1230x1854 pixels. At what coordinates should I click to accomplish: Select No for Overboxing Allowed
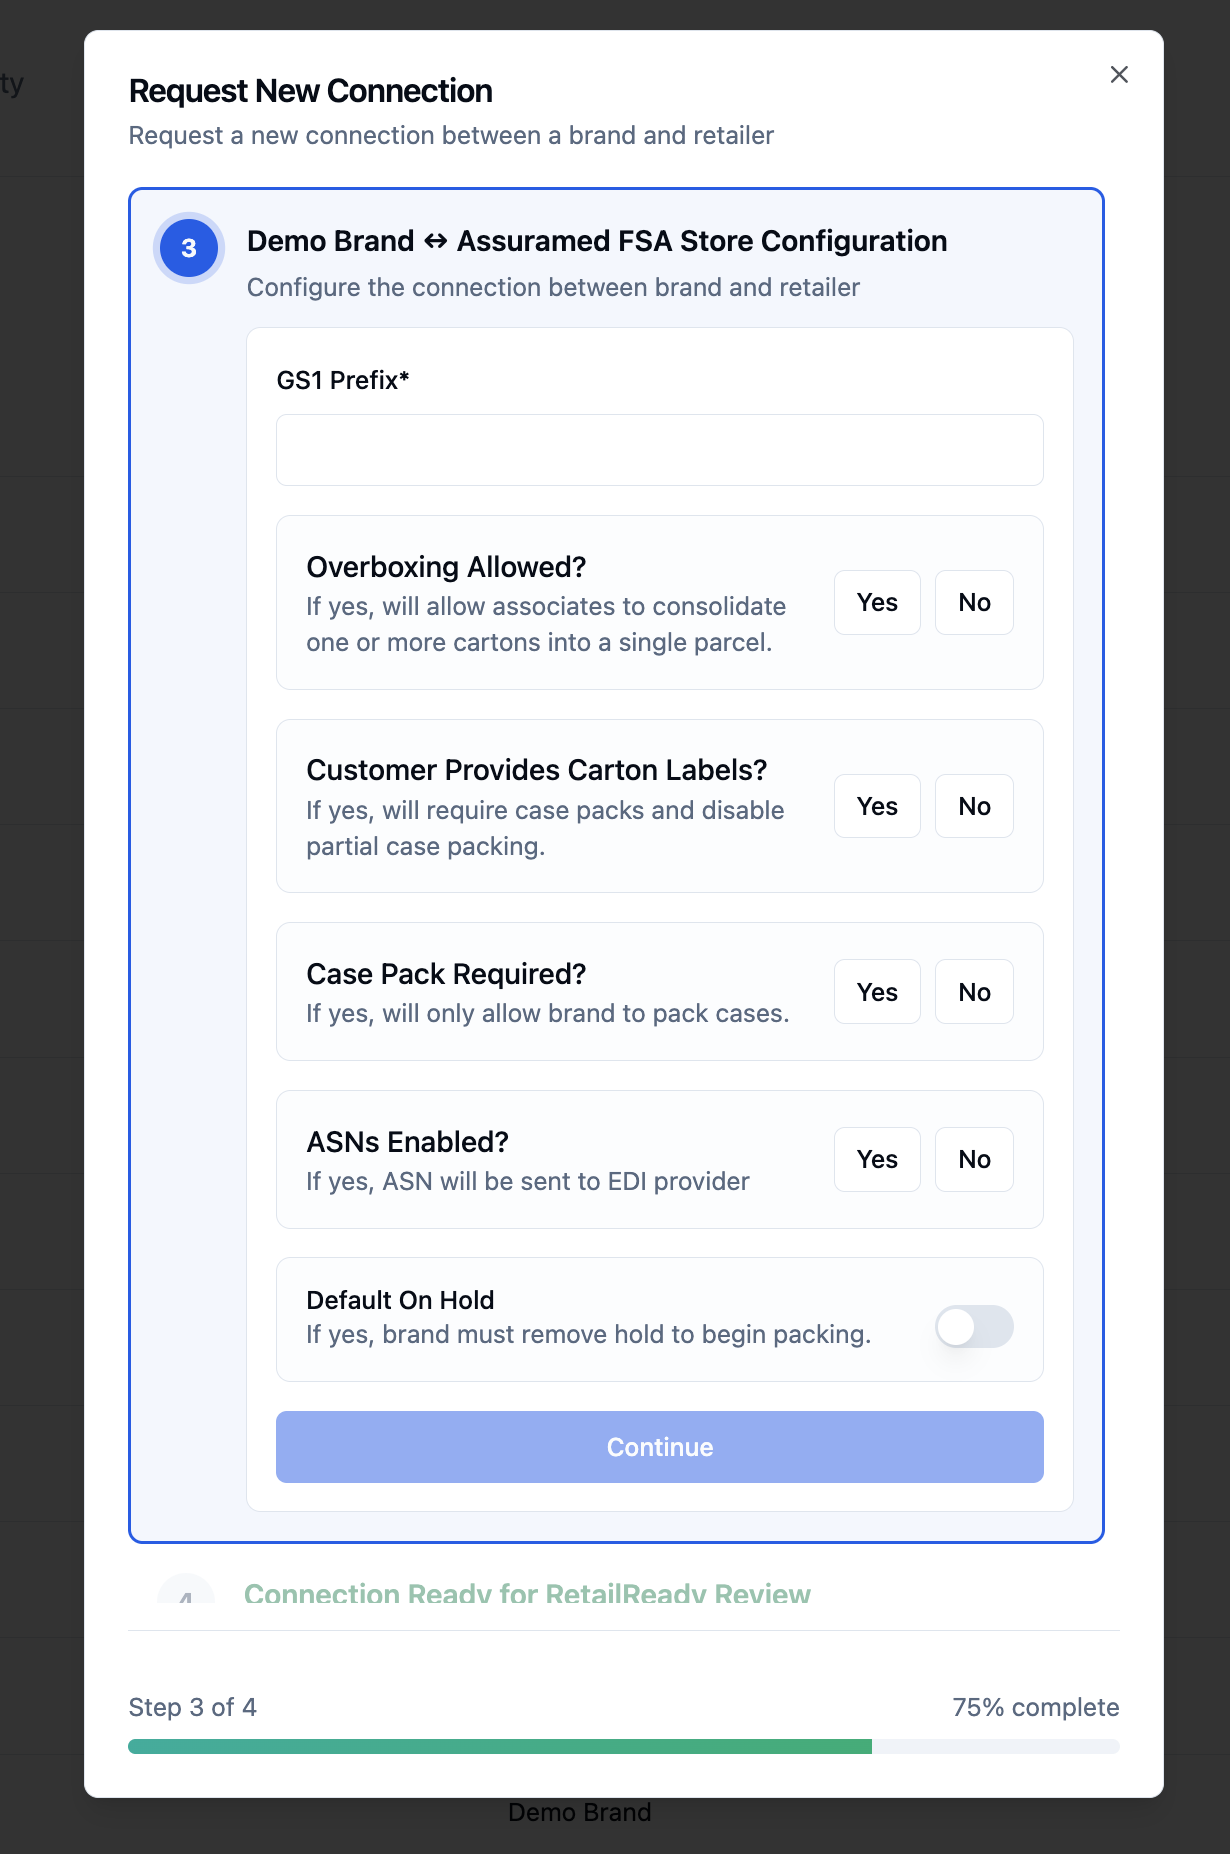point(974,602)
